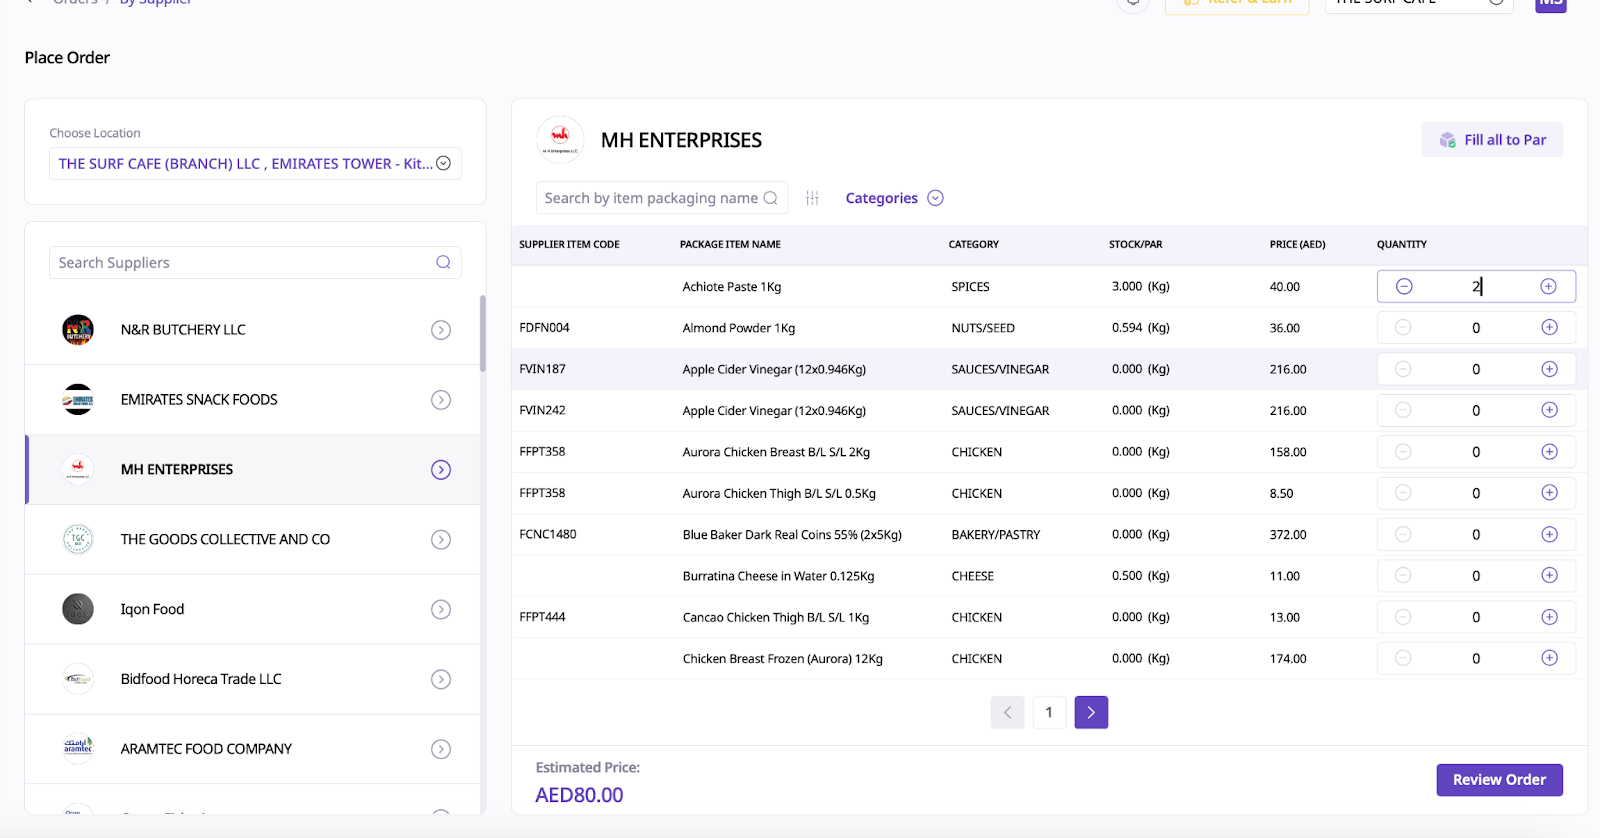Open ARAMTEC FOOD COMPANY arrow
Image resolution: width=1600 pixels, height=838 pixels.
point(441,749)
